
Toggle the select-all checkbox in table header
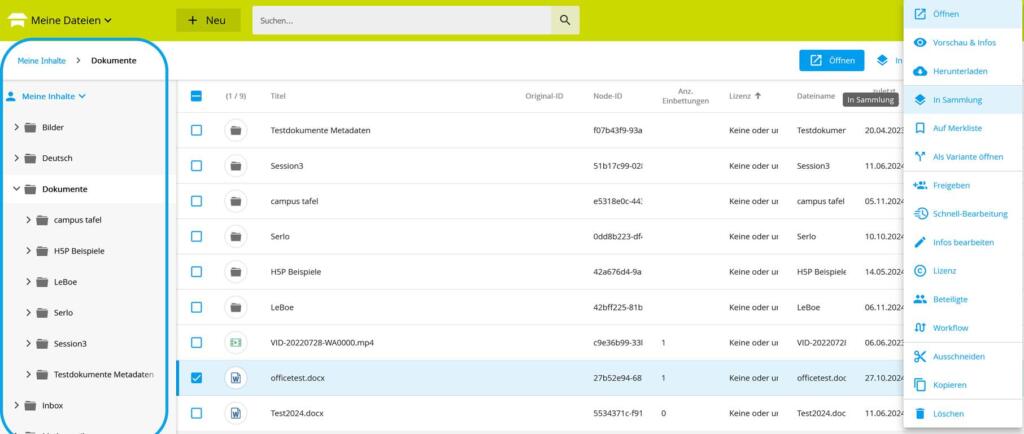pyautogui.click(x=197, y=96)
